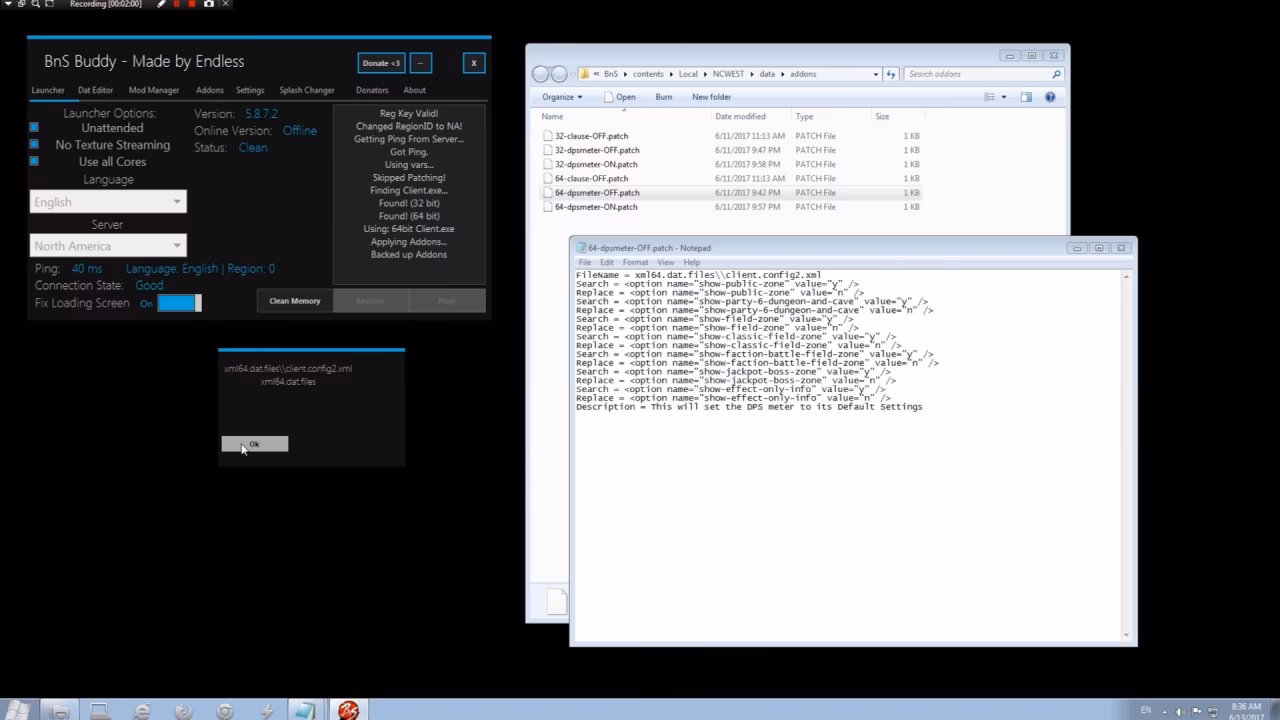Click the Notepad vertical scrollbar down arrow
Image resolution: width=1280 pixels, height=720 pixels.
point(1126,635)
